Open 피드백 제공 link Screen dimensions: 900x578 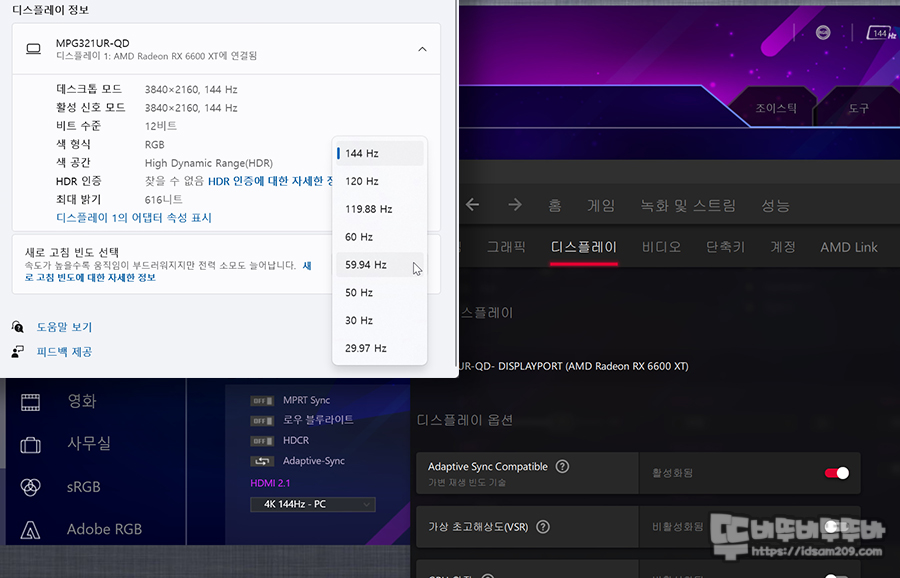click(x=64, y=352)
